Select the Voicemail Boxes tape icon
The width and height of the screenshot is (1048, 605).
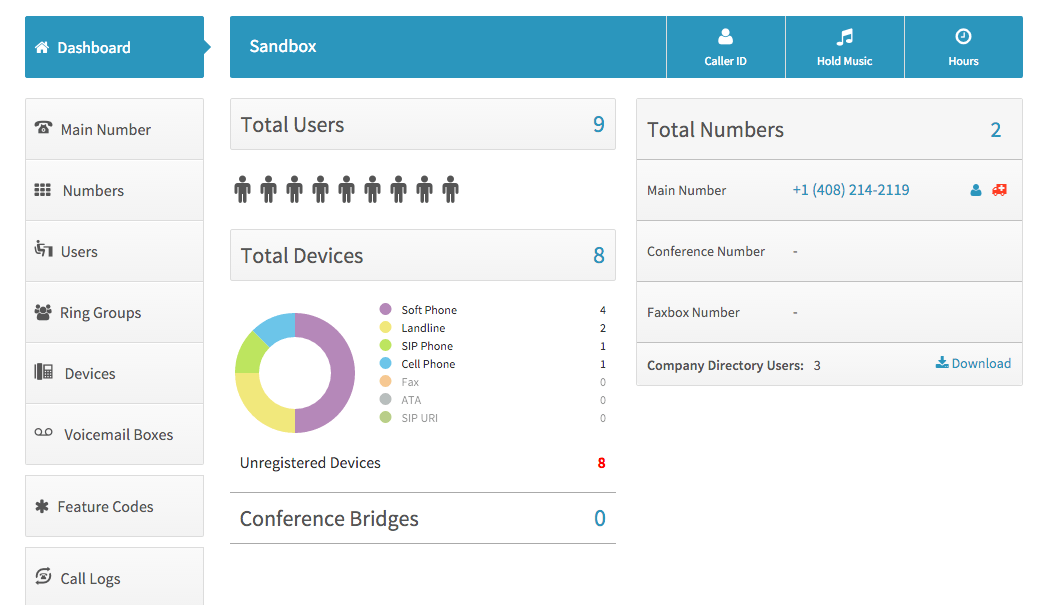pos(42,434)
